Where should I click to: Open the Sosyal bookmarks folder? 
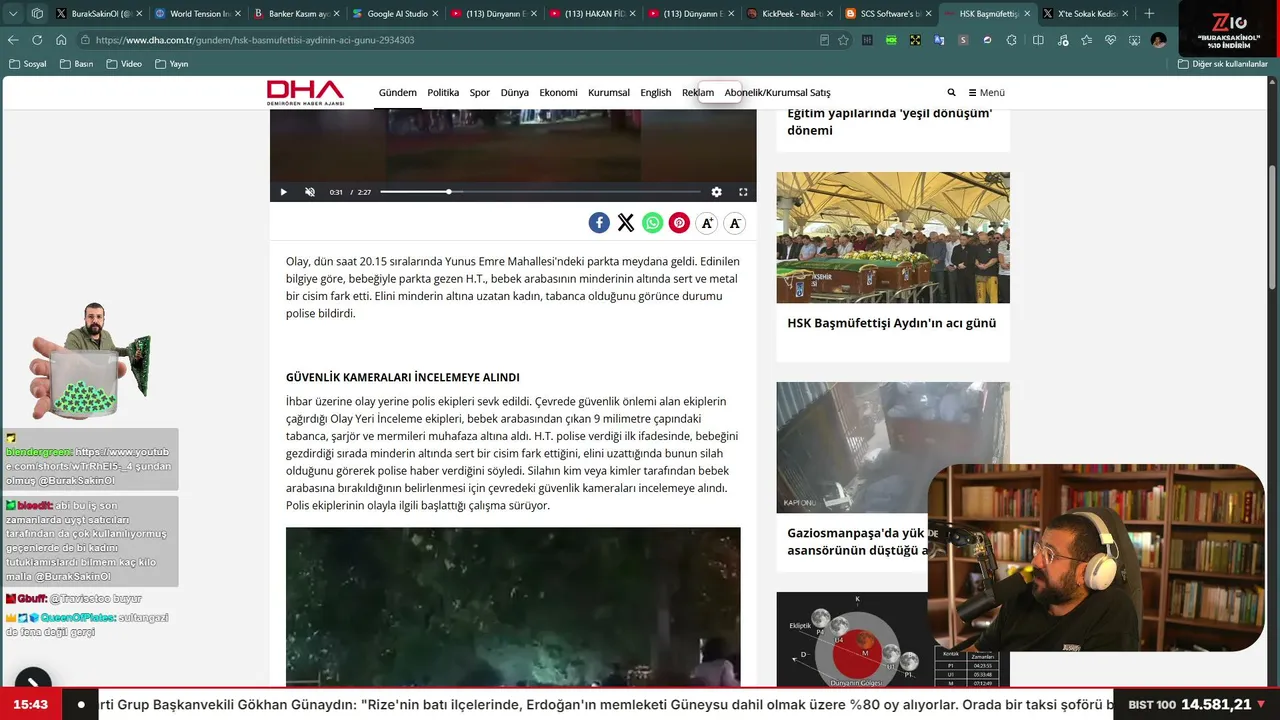pyautogui.click(x=28, y=64)
